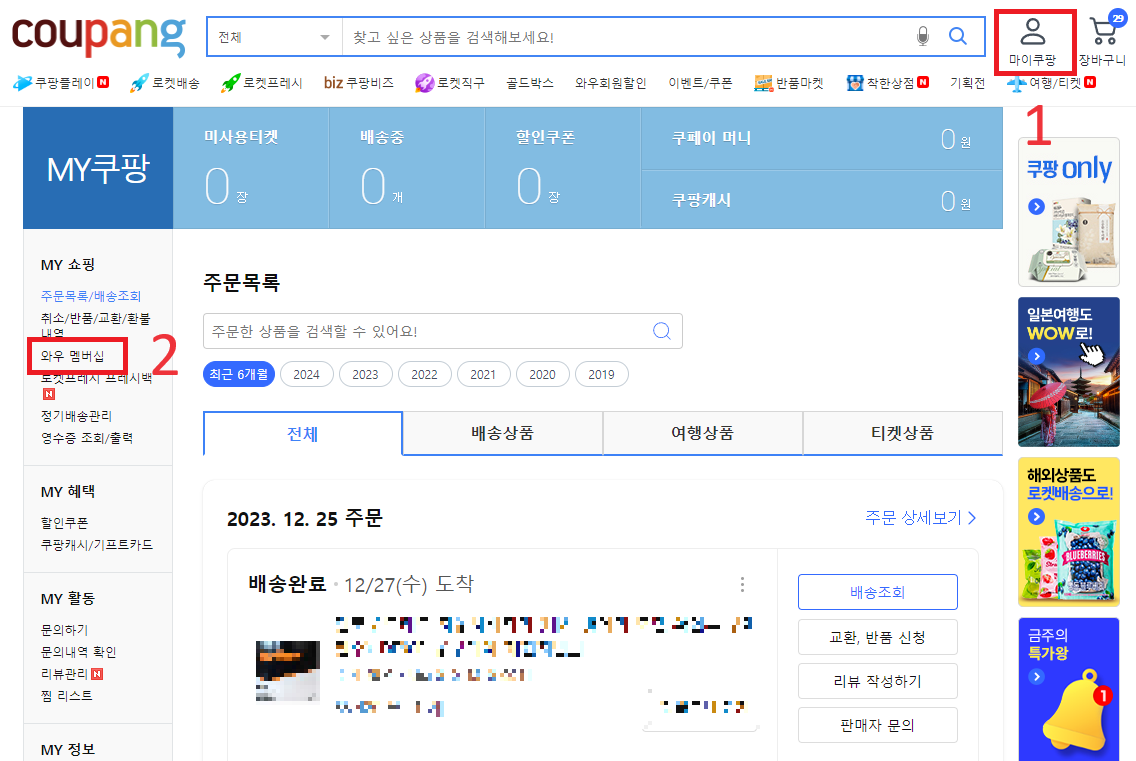Switch to the 배송상품 tab
This screenshot has width=1136, height=761.
point(503,433)
